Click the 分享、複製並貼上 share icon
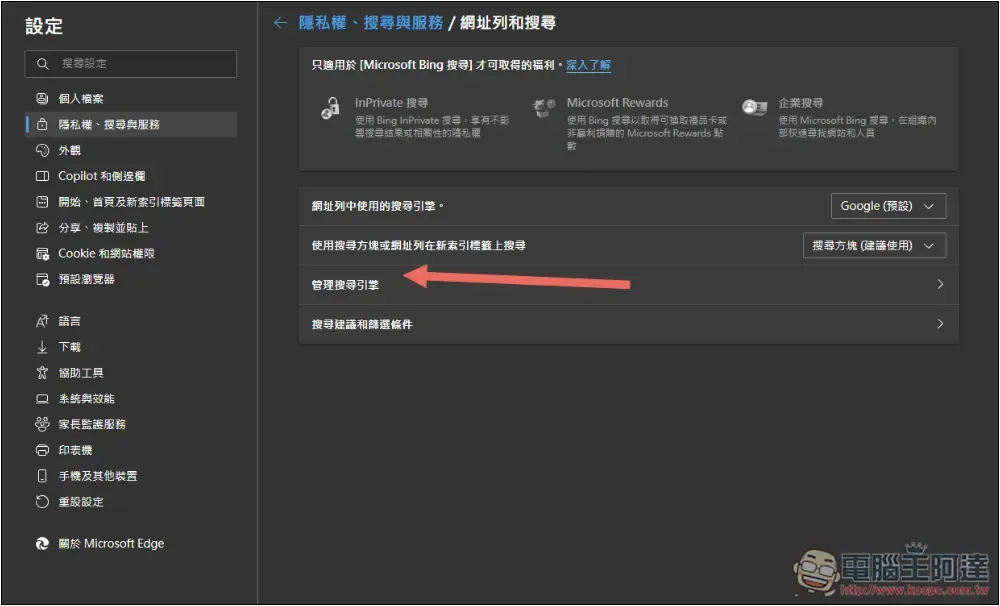This screenshot has width=1000, height=606. tap(42, 228)
